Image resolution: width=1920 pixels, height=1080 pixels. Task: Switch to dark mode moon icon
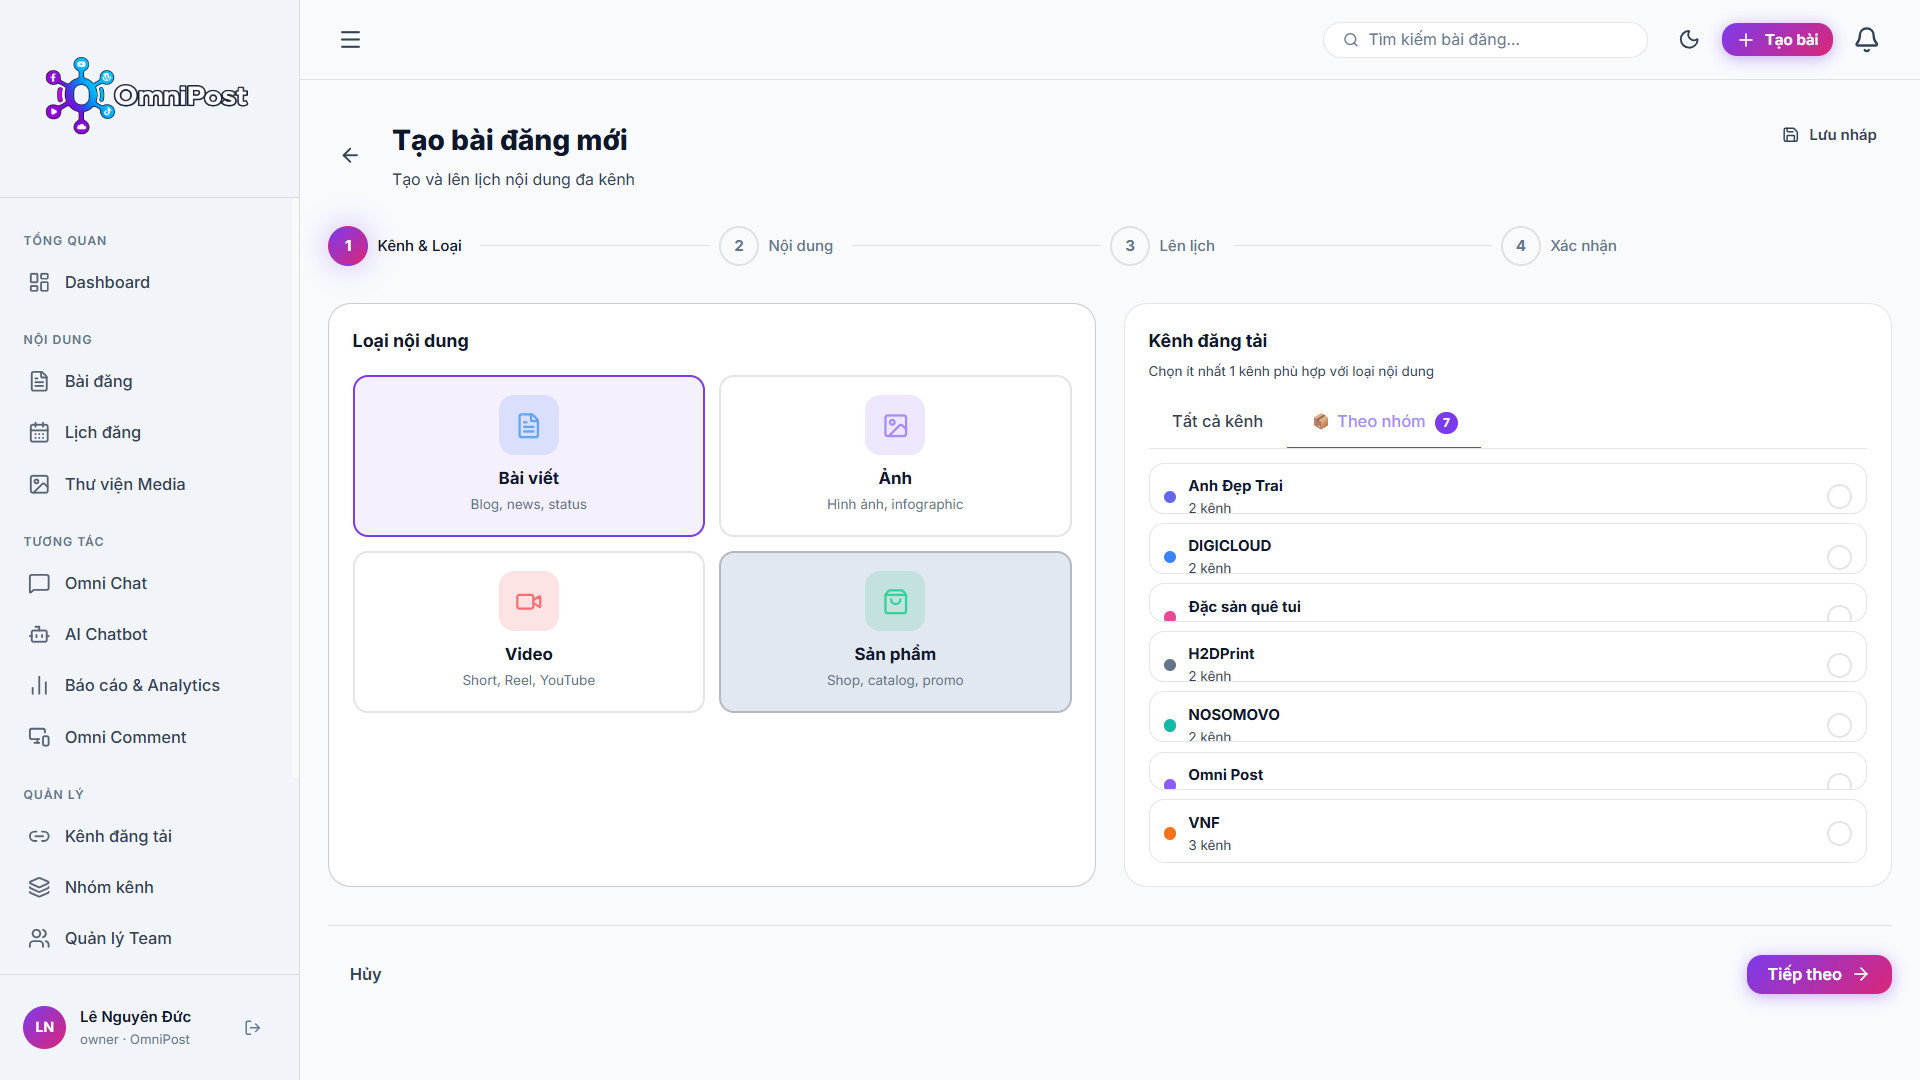tap(1689, 40)
